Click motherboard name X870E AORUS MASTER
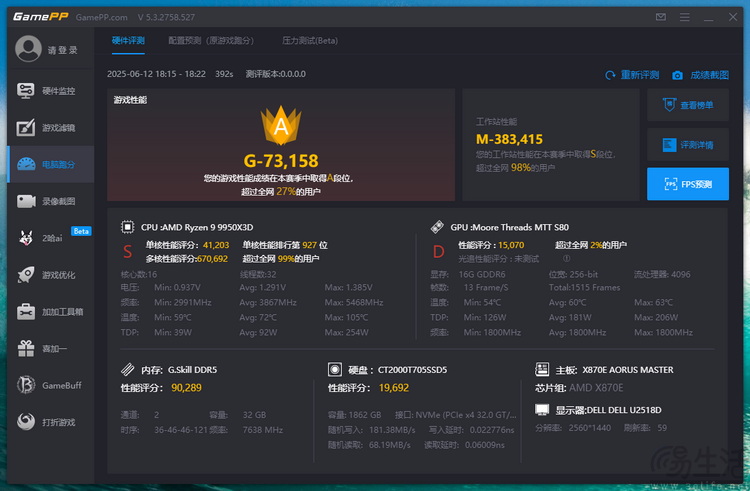Viewport: 750px width, 491px height. tap(628, 370)
